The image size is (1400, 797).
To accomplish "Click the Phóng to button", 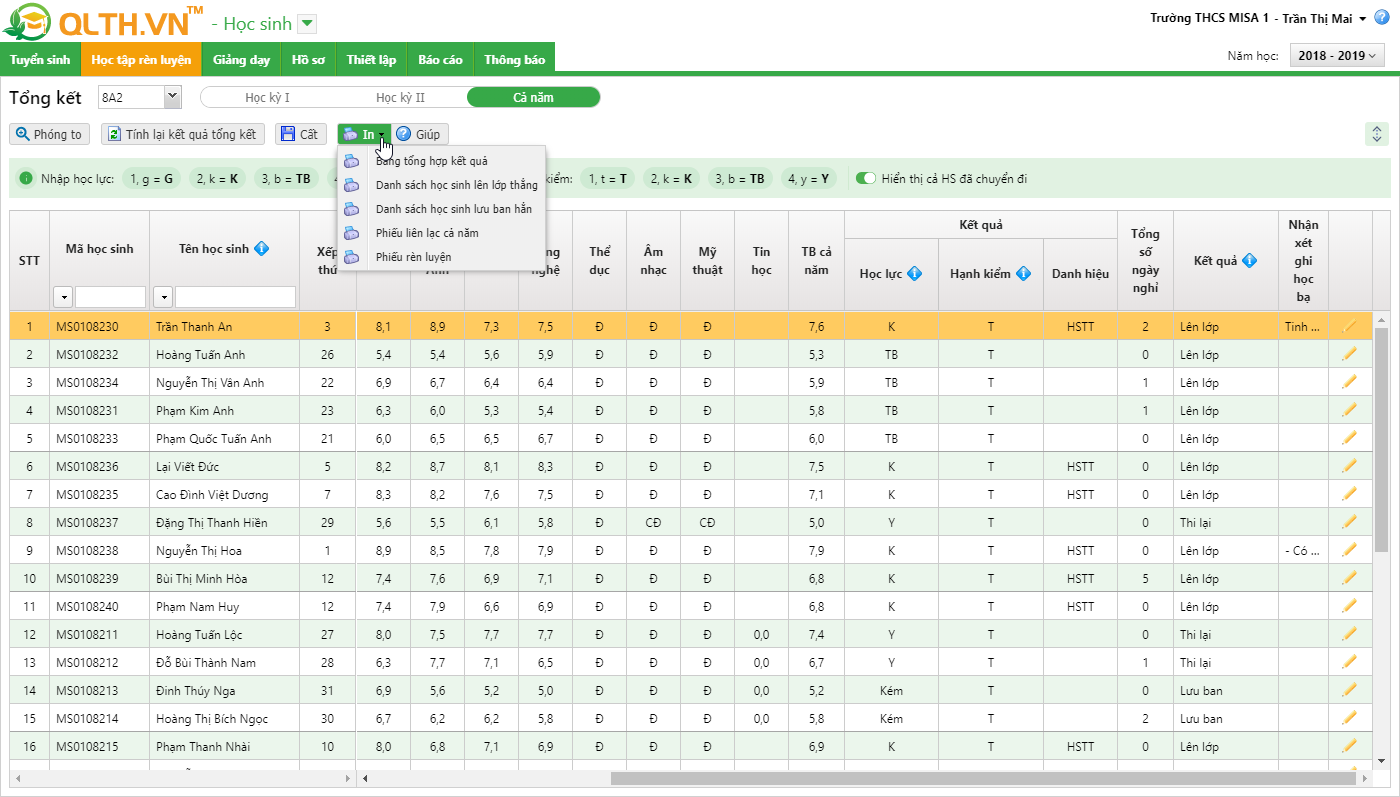I will coord(49,134).
